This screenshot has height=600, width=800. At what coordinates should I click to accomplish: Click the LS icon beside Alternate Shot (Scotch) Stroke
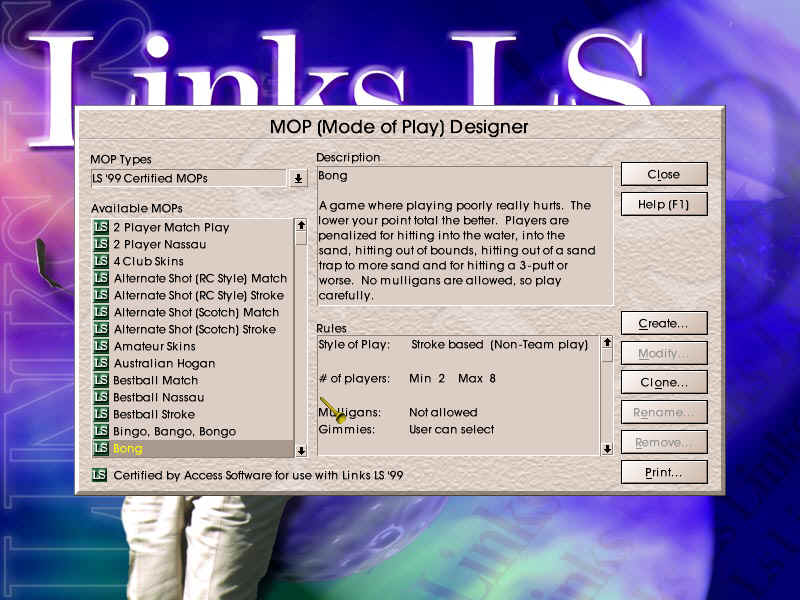(x=101, y=329)
